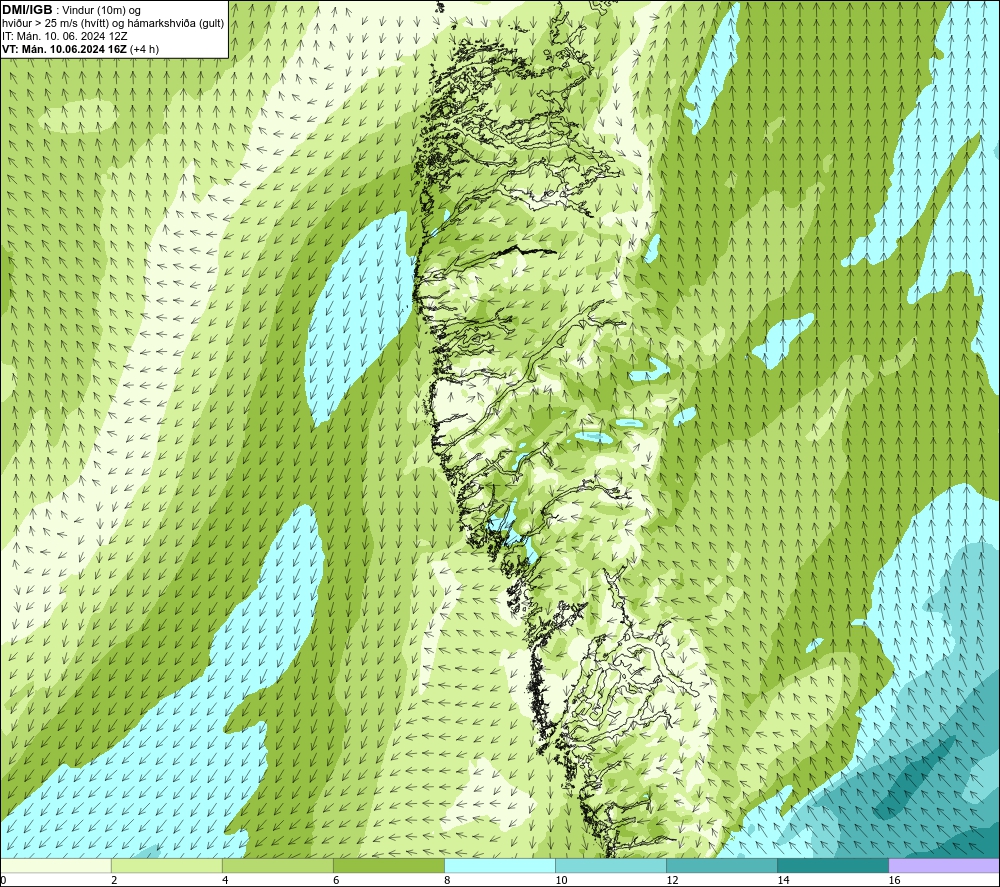This screenshot has width=1000, height=887.
Task: Click the legend swatch between 2 and 4
Action: pyautogui.click(x=166, y=865)
